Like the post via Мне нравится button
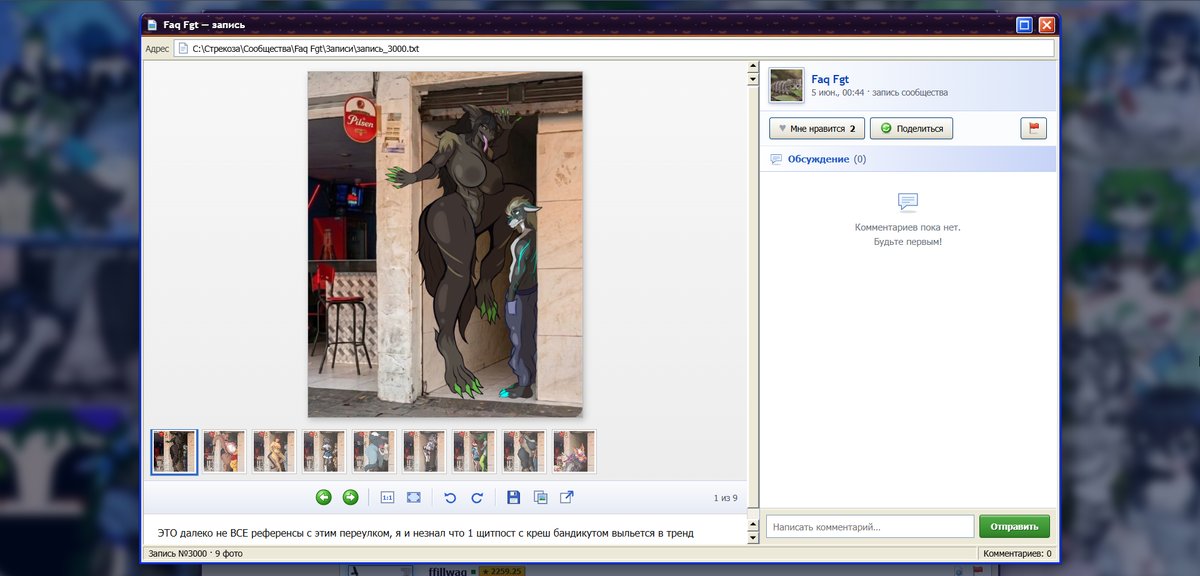Image resolution: width=1200 pixels, height=576 pixels. (817, 128)
